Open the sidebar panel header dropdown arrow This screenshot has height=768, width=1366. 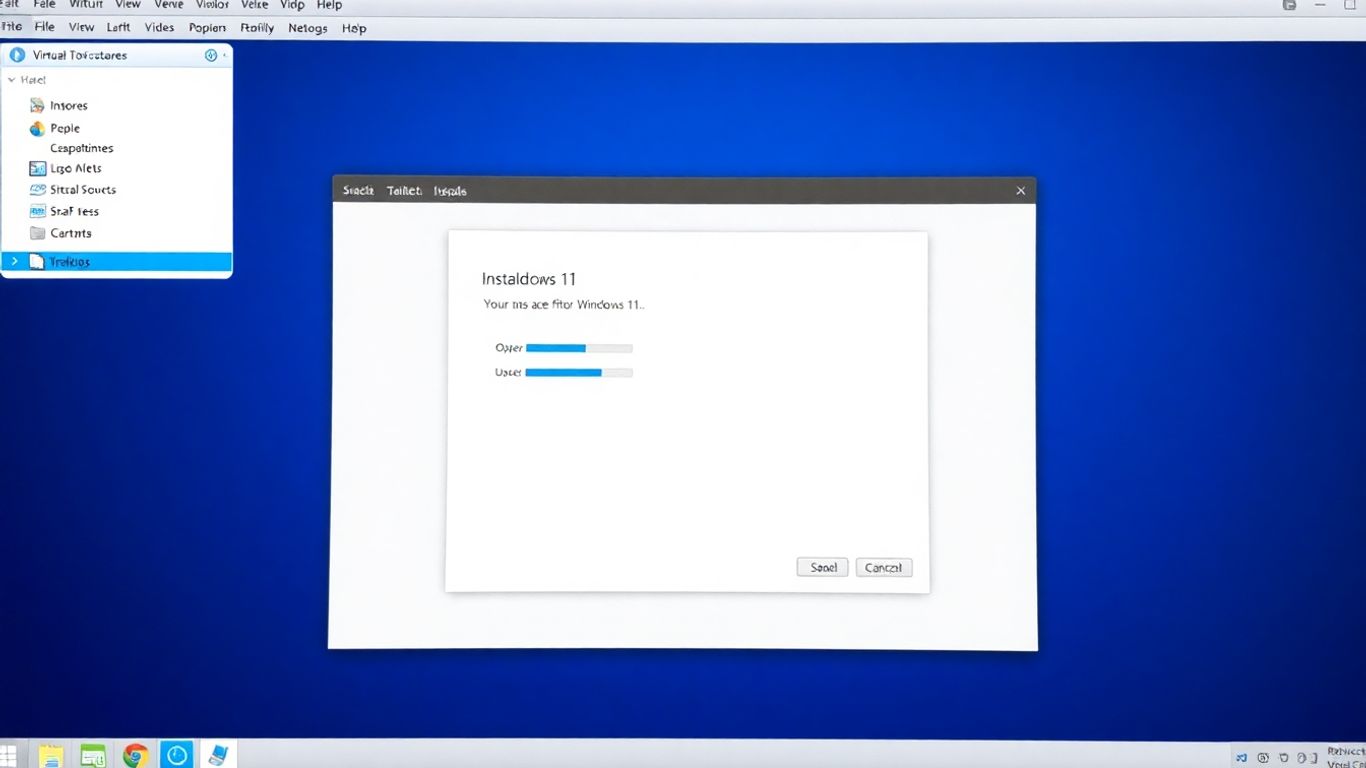click(x=225, y=55)
